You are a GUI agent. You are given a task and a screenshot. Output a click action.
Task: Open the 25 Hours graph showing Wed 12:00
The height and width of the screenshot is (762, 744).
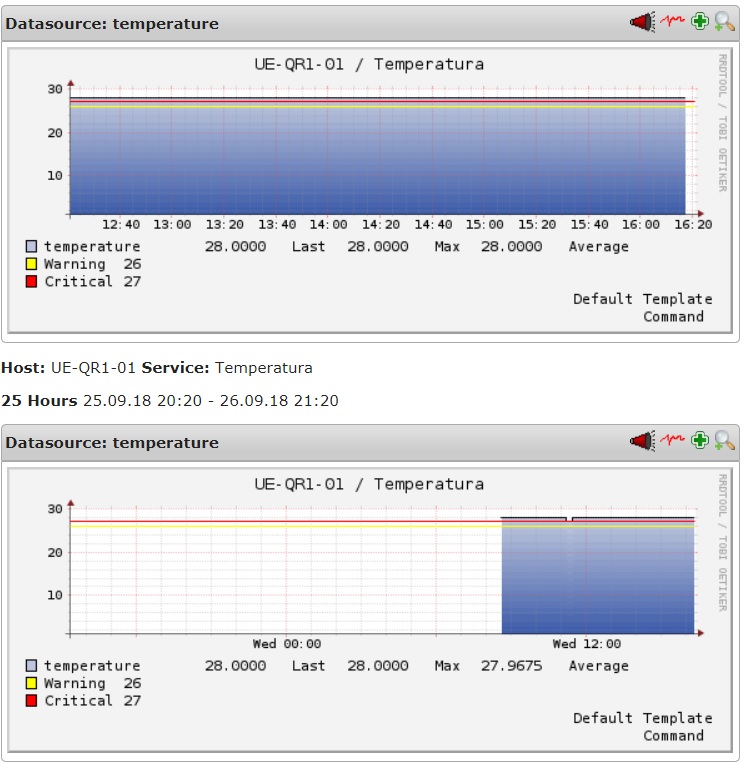370,570
